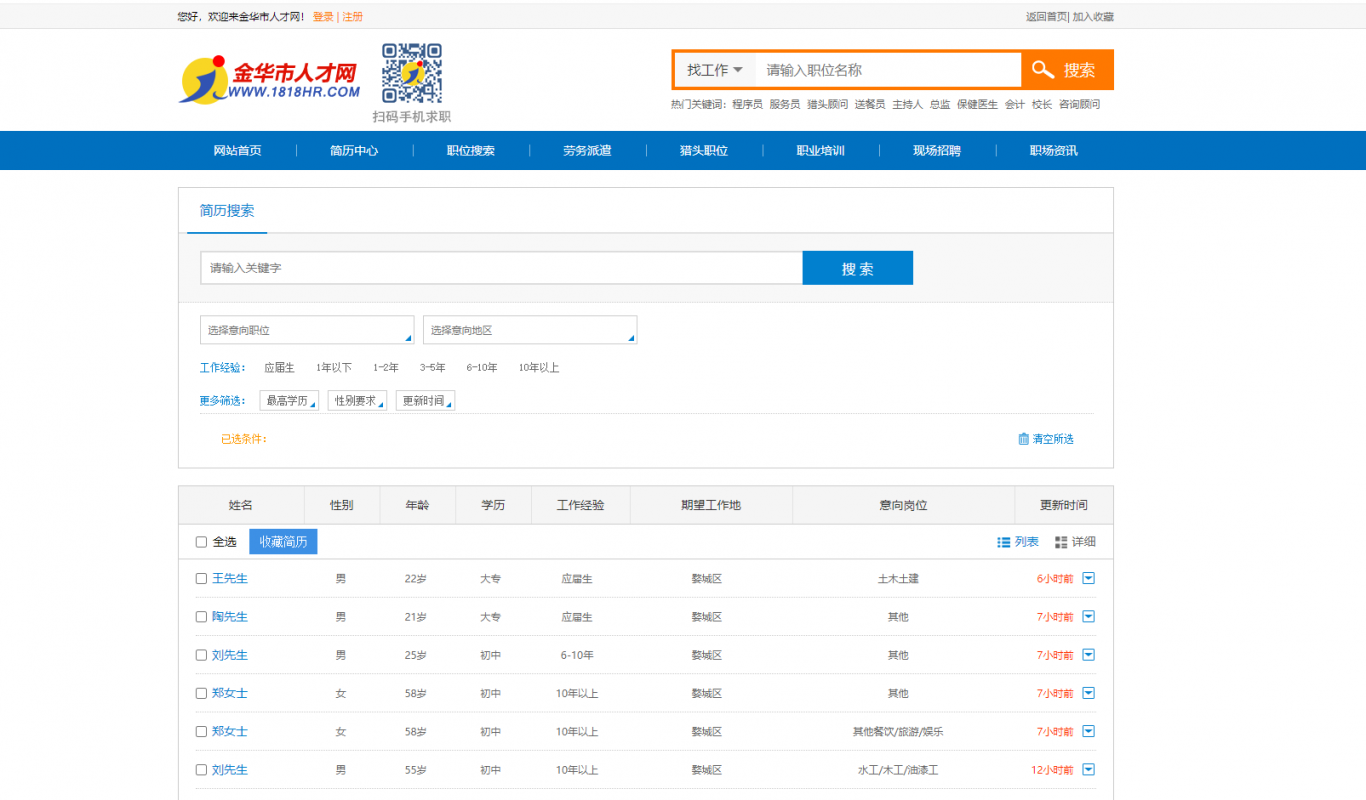Image resolution: width=1366 pixels, height=800 pixels.
Task: Open resume of 陶先生
Action: click(230, 617)
